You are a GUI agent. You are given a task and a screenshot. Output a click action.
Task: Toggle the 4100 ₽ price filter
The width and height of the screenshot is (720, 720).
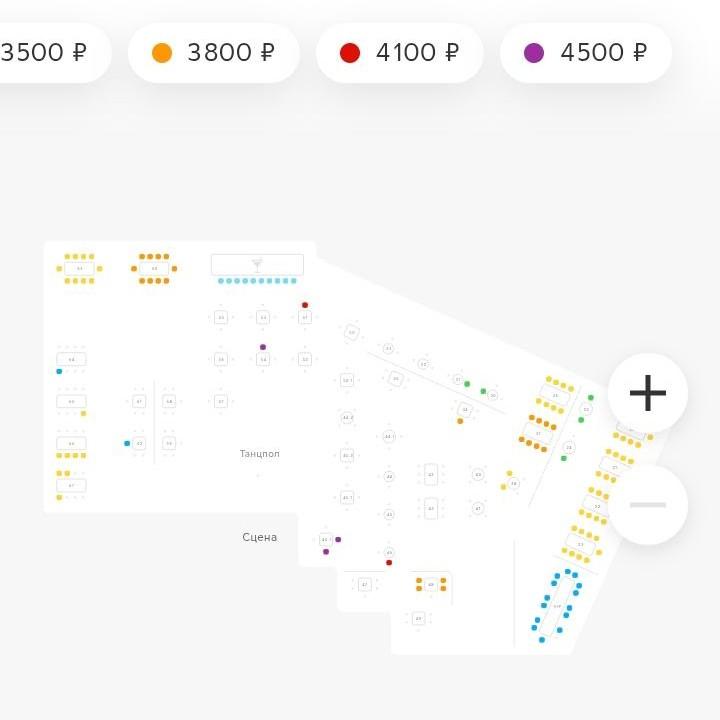400,53
